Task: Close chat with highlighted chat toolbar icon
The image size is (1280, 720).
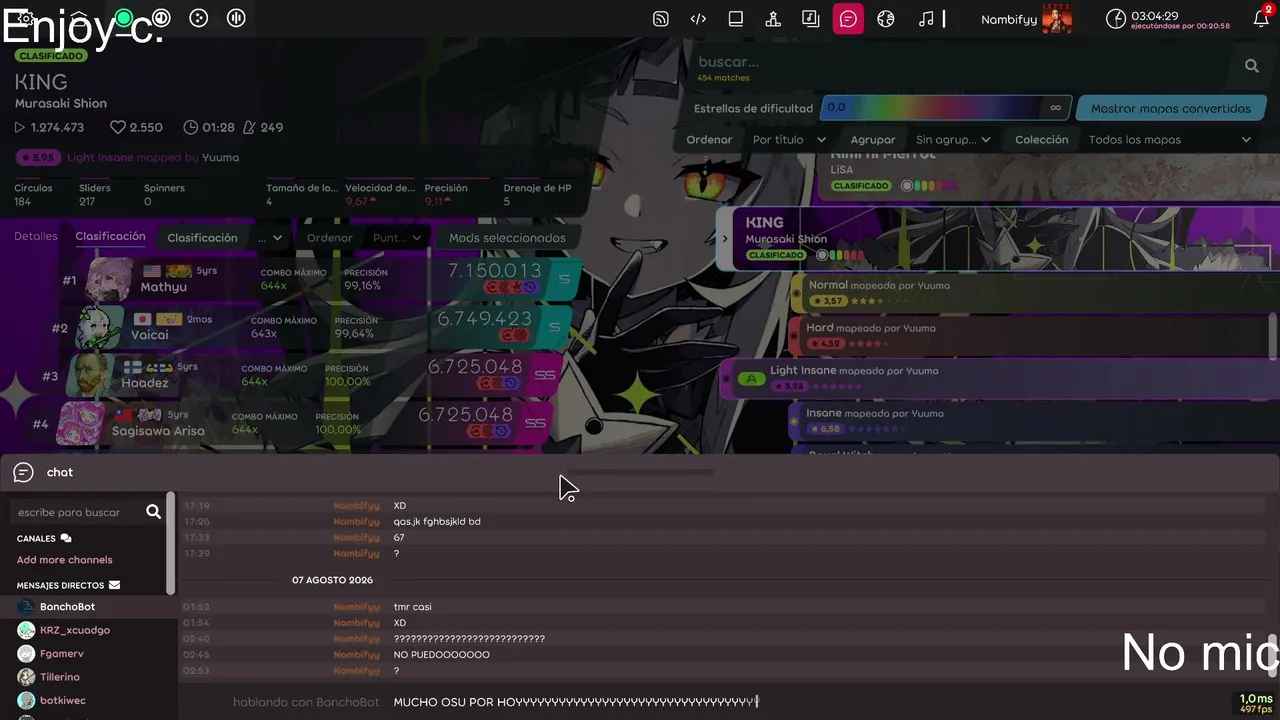Action: [848, 19]
